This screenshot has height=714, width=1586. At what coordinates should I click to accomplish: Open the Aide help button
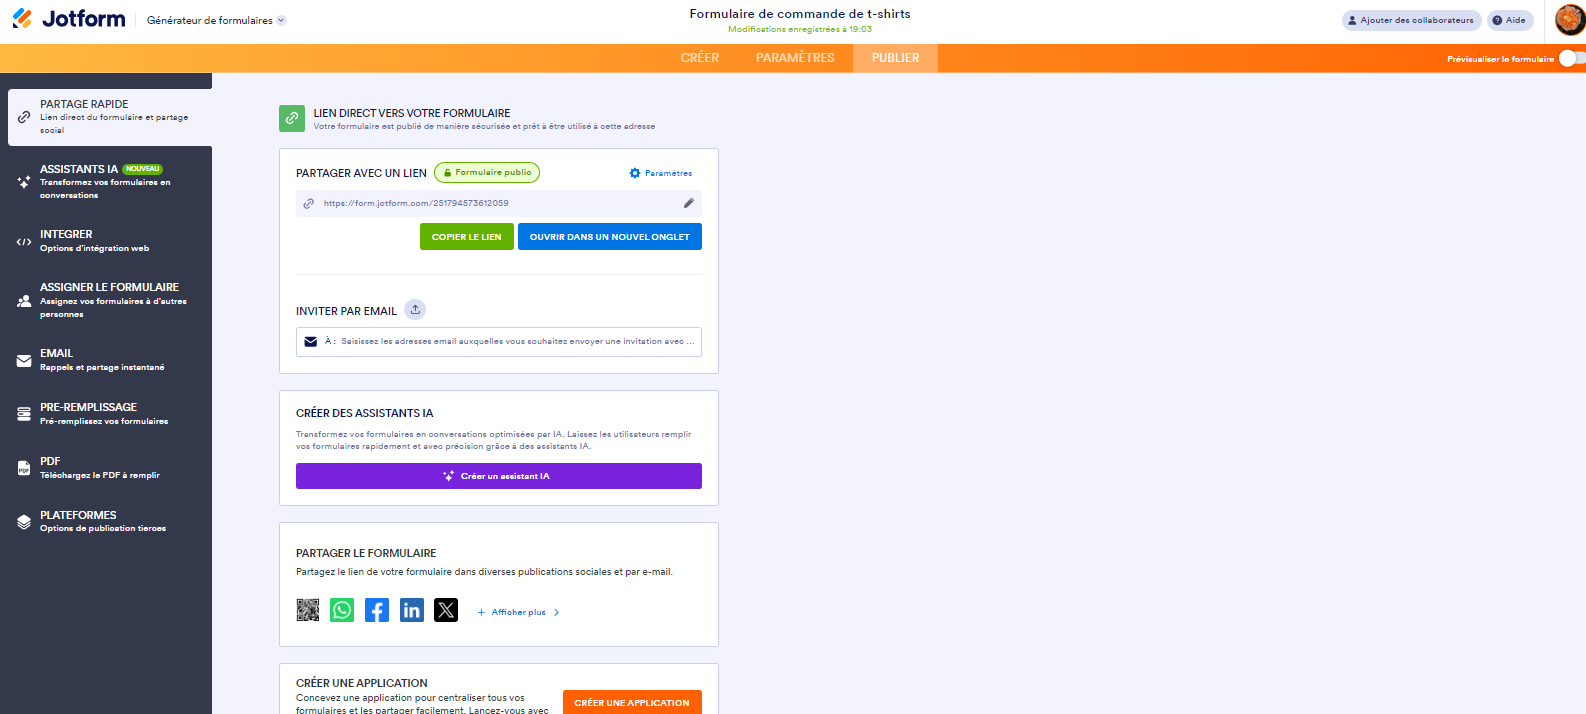1509,20
